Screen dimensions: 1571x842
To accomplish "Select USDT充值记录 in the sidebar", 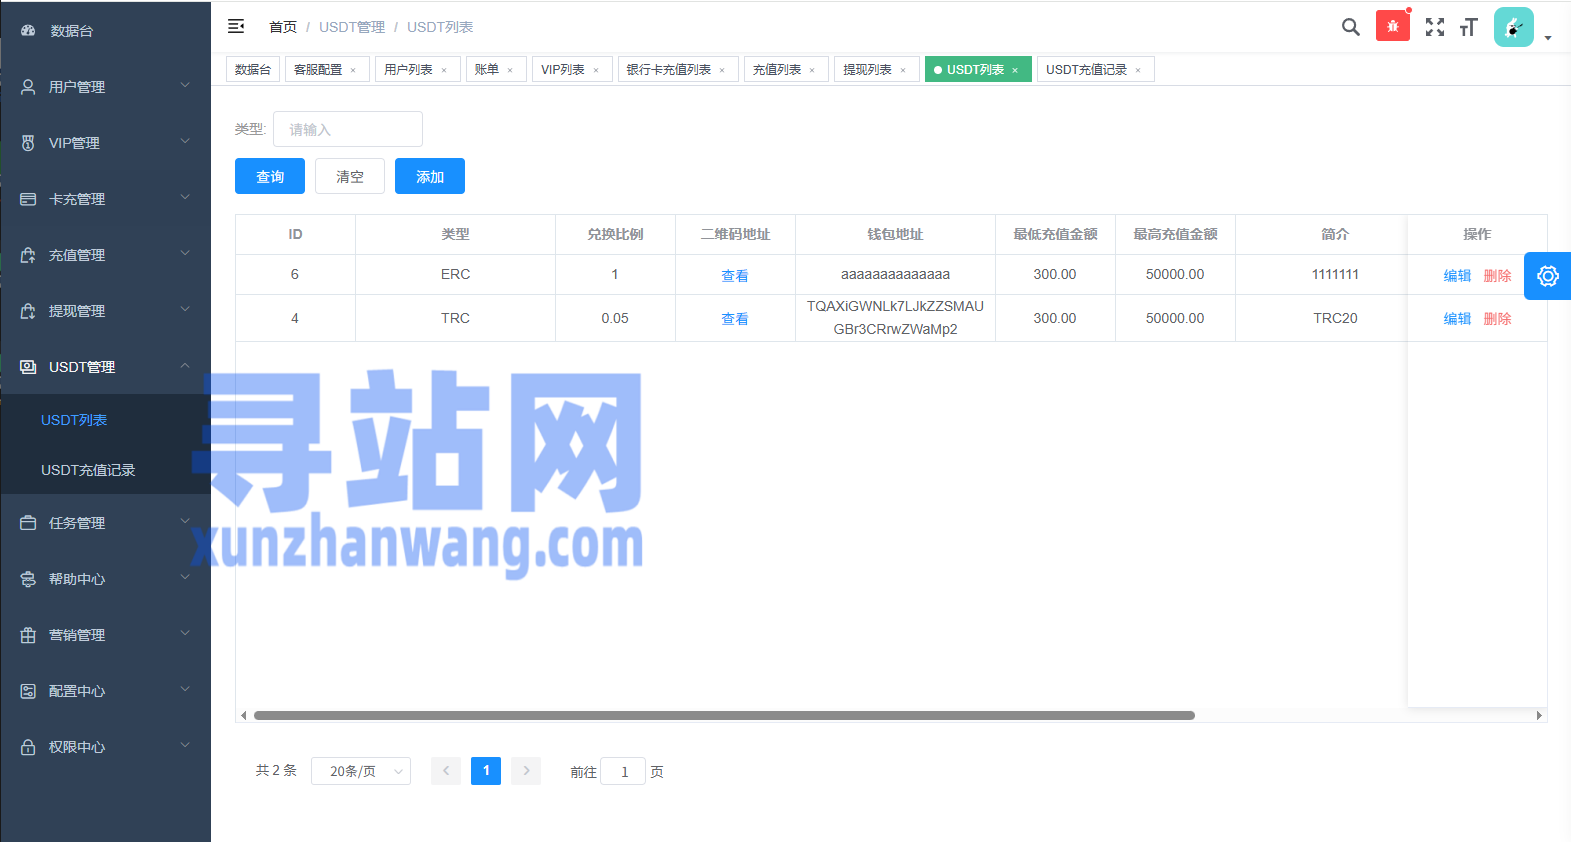I will point(88,470).
